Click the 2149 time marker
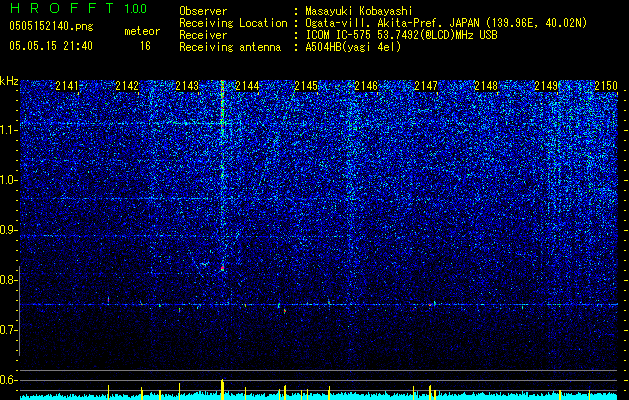This screenshot has height=400, width=629. click(x=546, y=86)
